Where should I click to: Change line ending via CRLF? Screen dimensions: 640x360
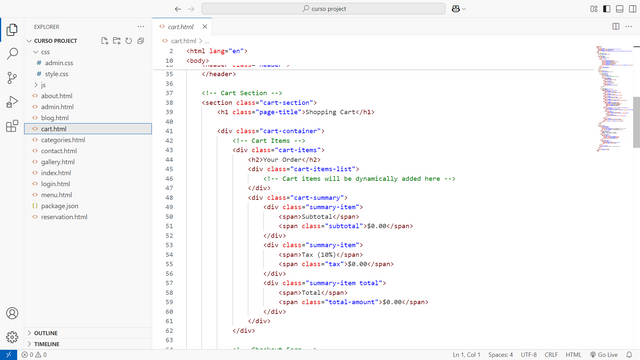coord(551,355)
